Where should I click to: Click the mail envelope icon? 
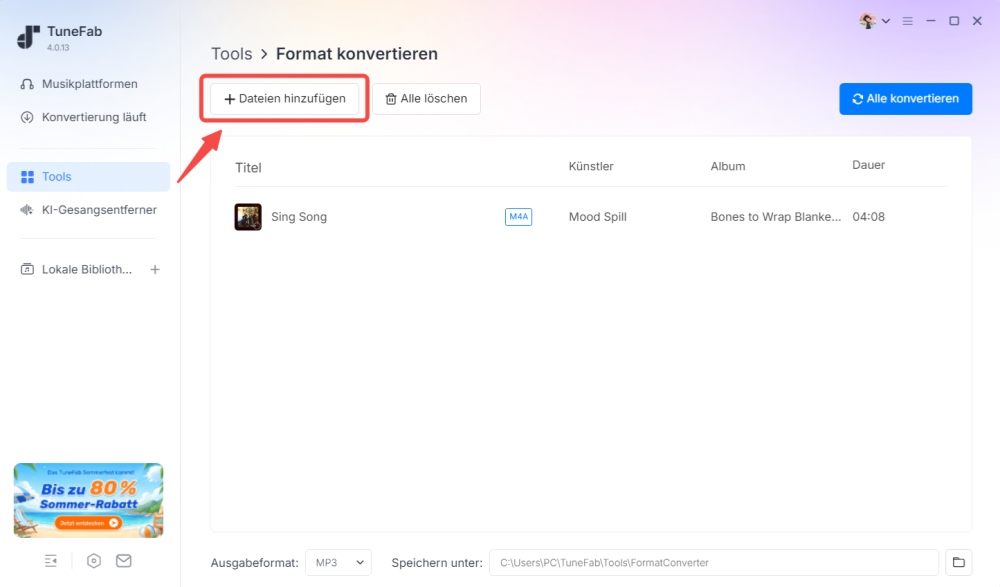(124, 561)
